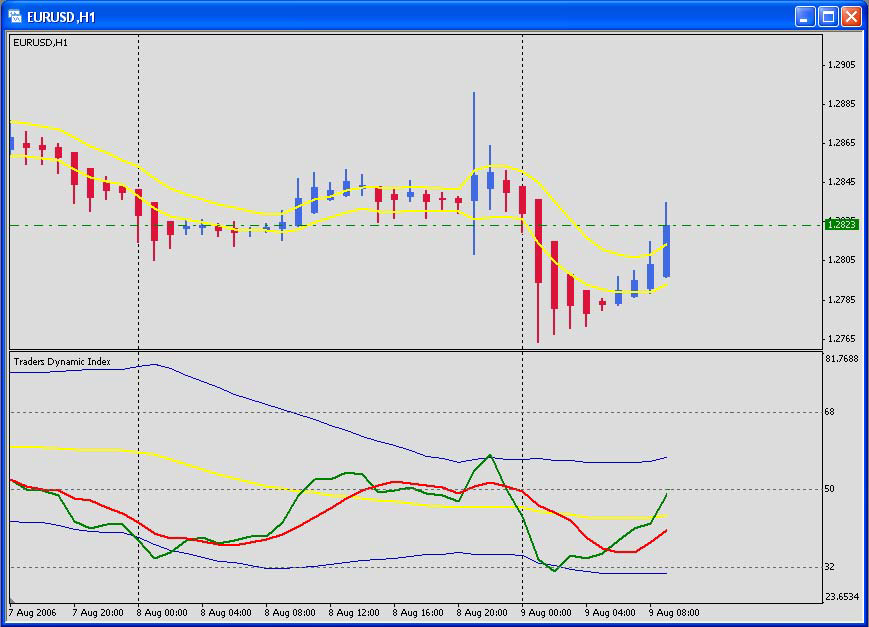
Task: Minimize the EURUSD,H1 chart window
Action: tap(805, 16)
